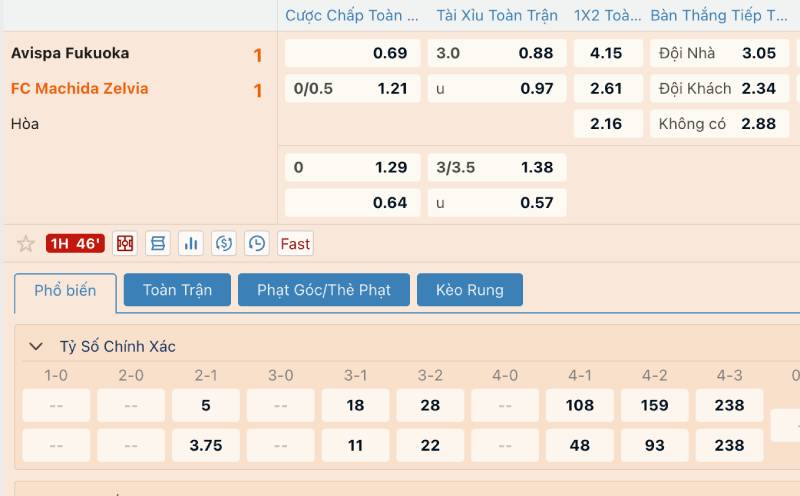This screenshot has width=800, height=496.
Task: Collapse the Tỷ Số Chính Xác section
Action: 36,347
